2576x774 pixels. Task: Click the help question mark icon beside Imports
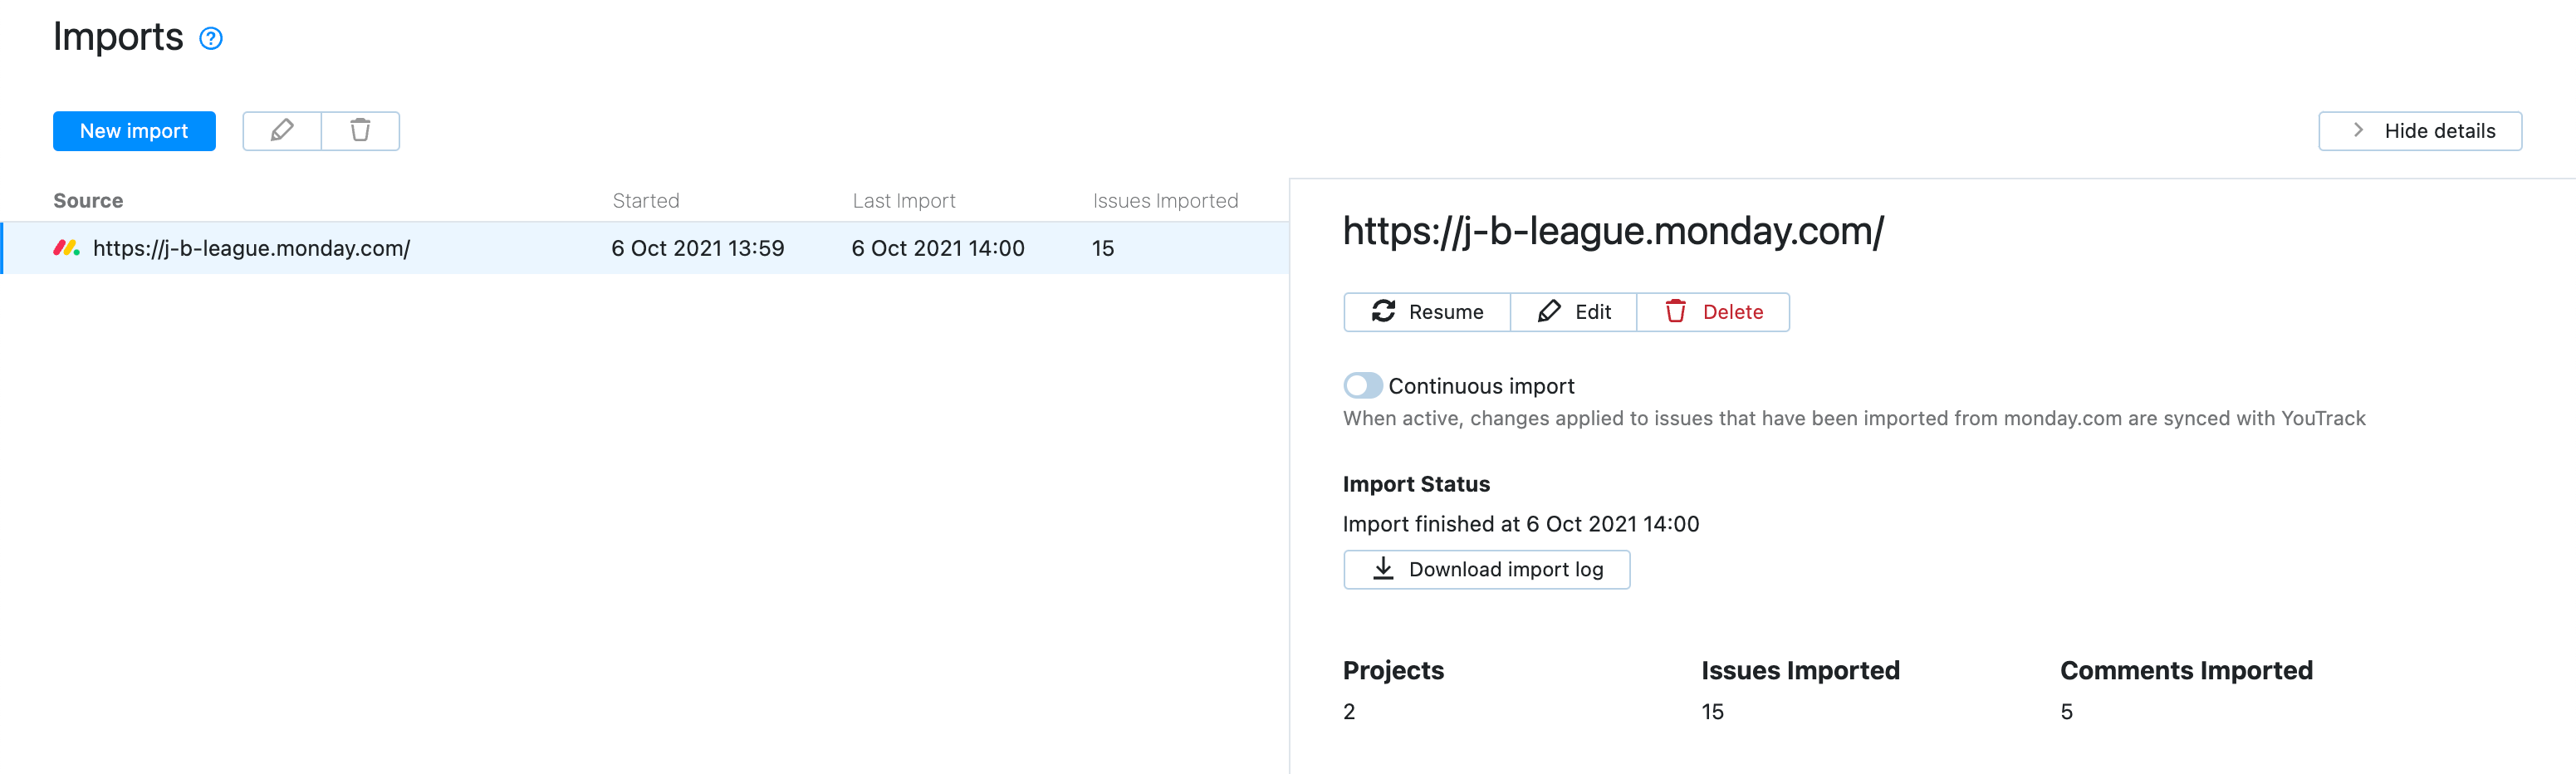210,39
